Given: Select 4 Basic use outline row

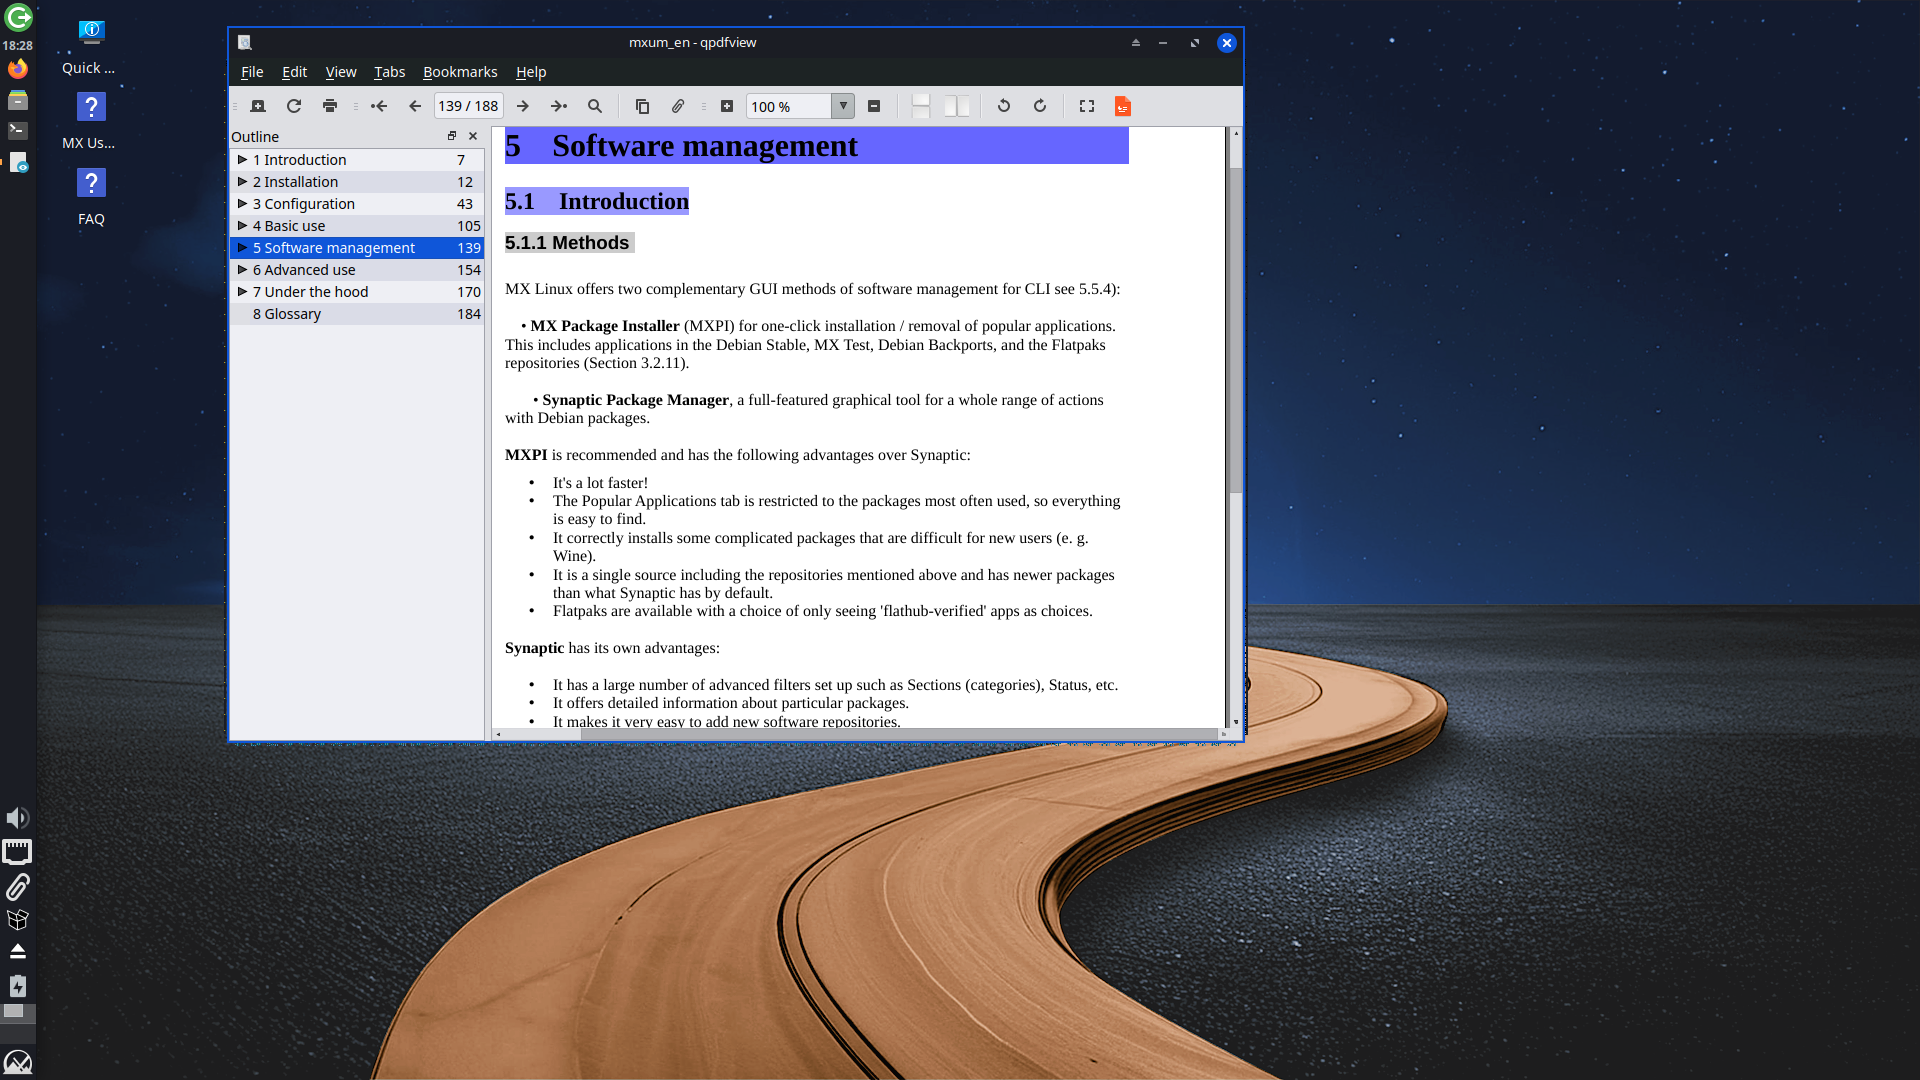Looking at the screenshot, I should [357, 226].
